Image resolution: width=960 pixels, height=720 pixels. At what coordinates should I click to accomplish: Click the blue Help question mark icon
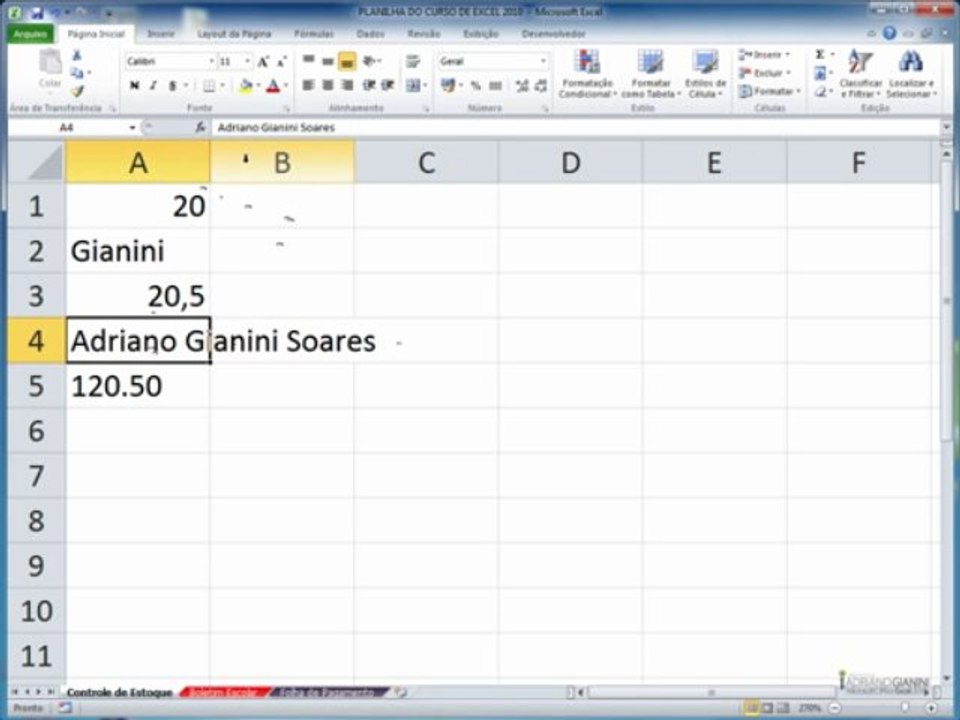pyautogui.click(x=890, y=33)
